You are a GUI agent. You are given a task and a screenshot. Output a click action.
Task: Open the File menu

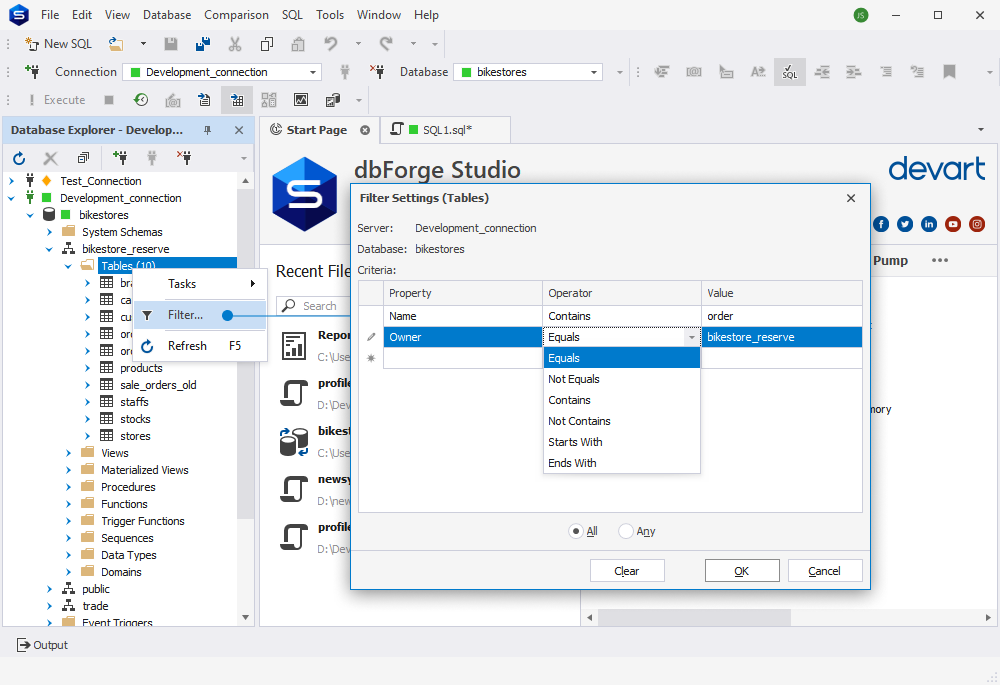click(x=50, y=15)
